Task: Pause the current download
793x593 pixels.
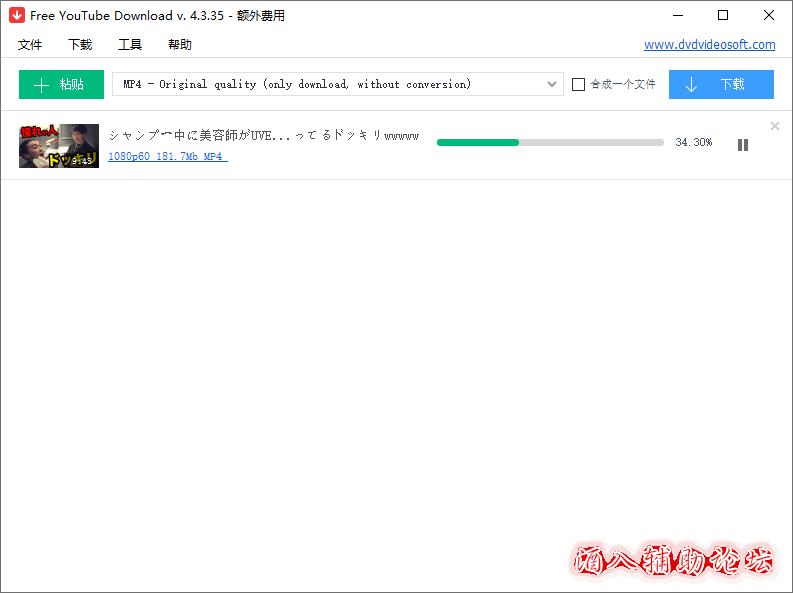Action: (742, 145)
